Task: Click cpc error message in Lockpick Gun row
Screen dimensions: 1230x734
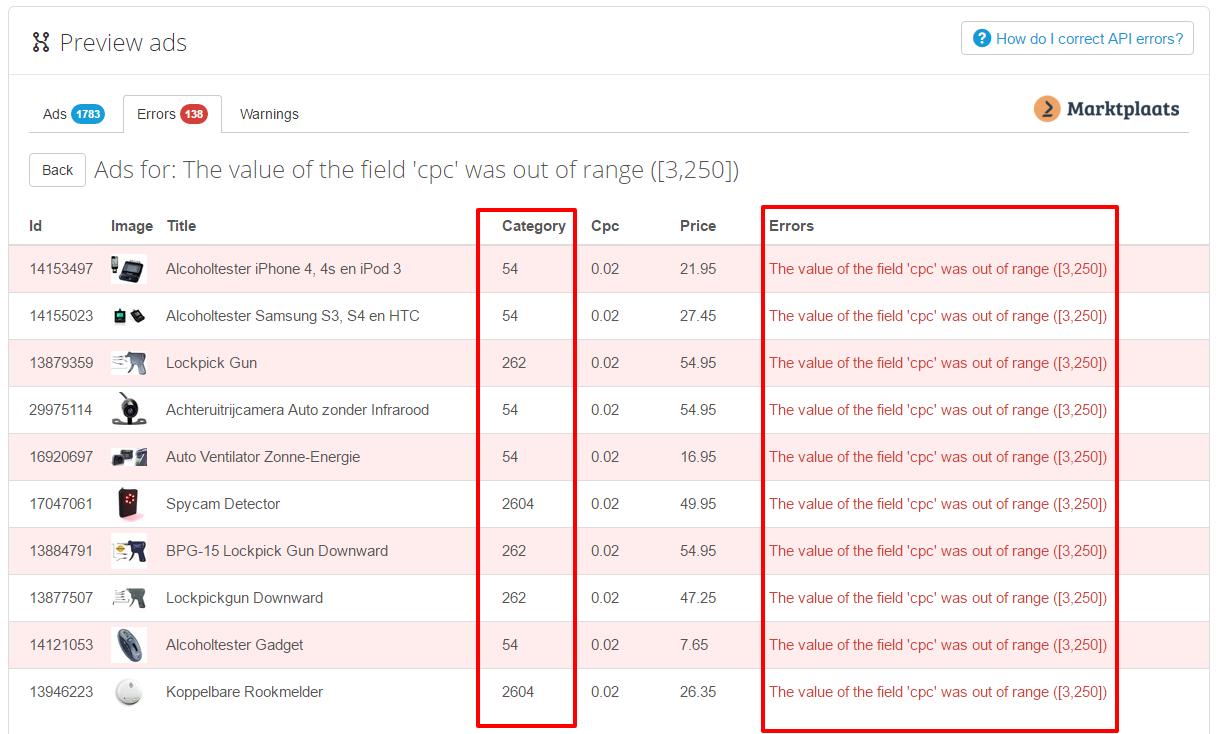Action: (x=938, y=363)
